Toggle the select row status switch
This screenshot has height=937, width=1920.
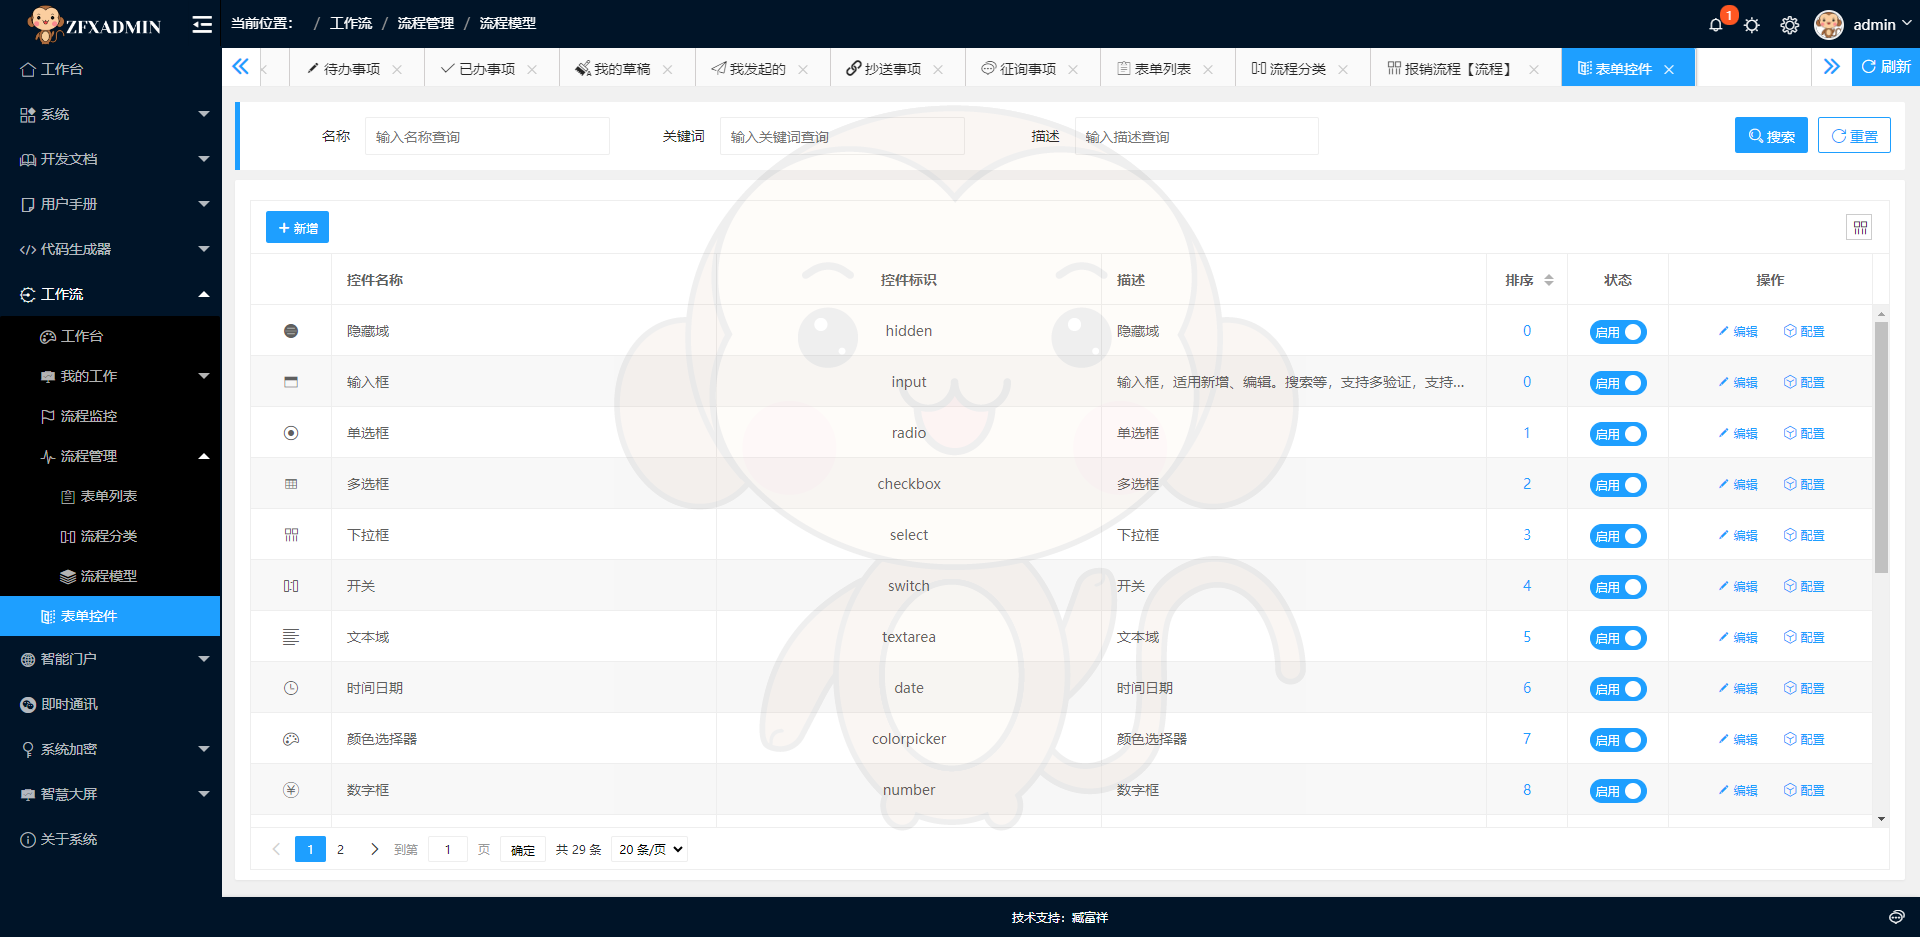click(x=1618, y=536)
